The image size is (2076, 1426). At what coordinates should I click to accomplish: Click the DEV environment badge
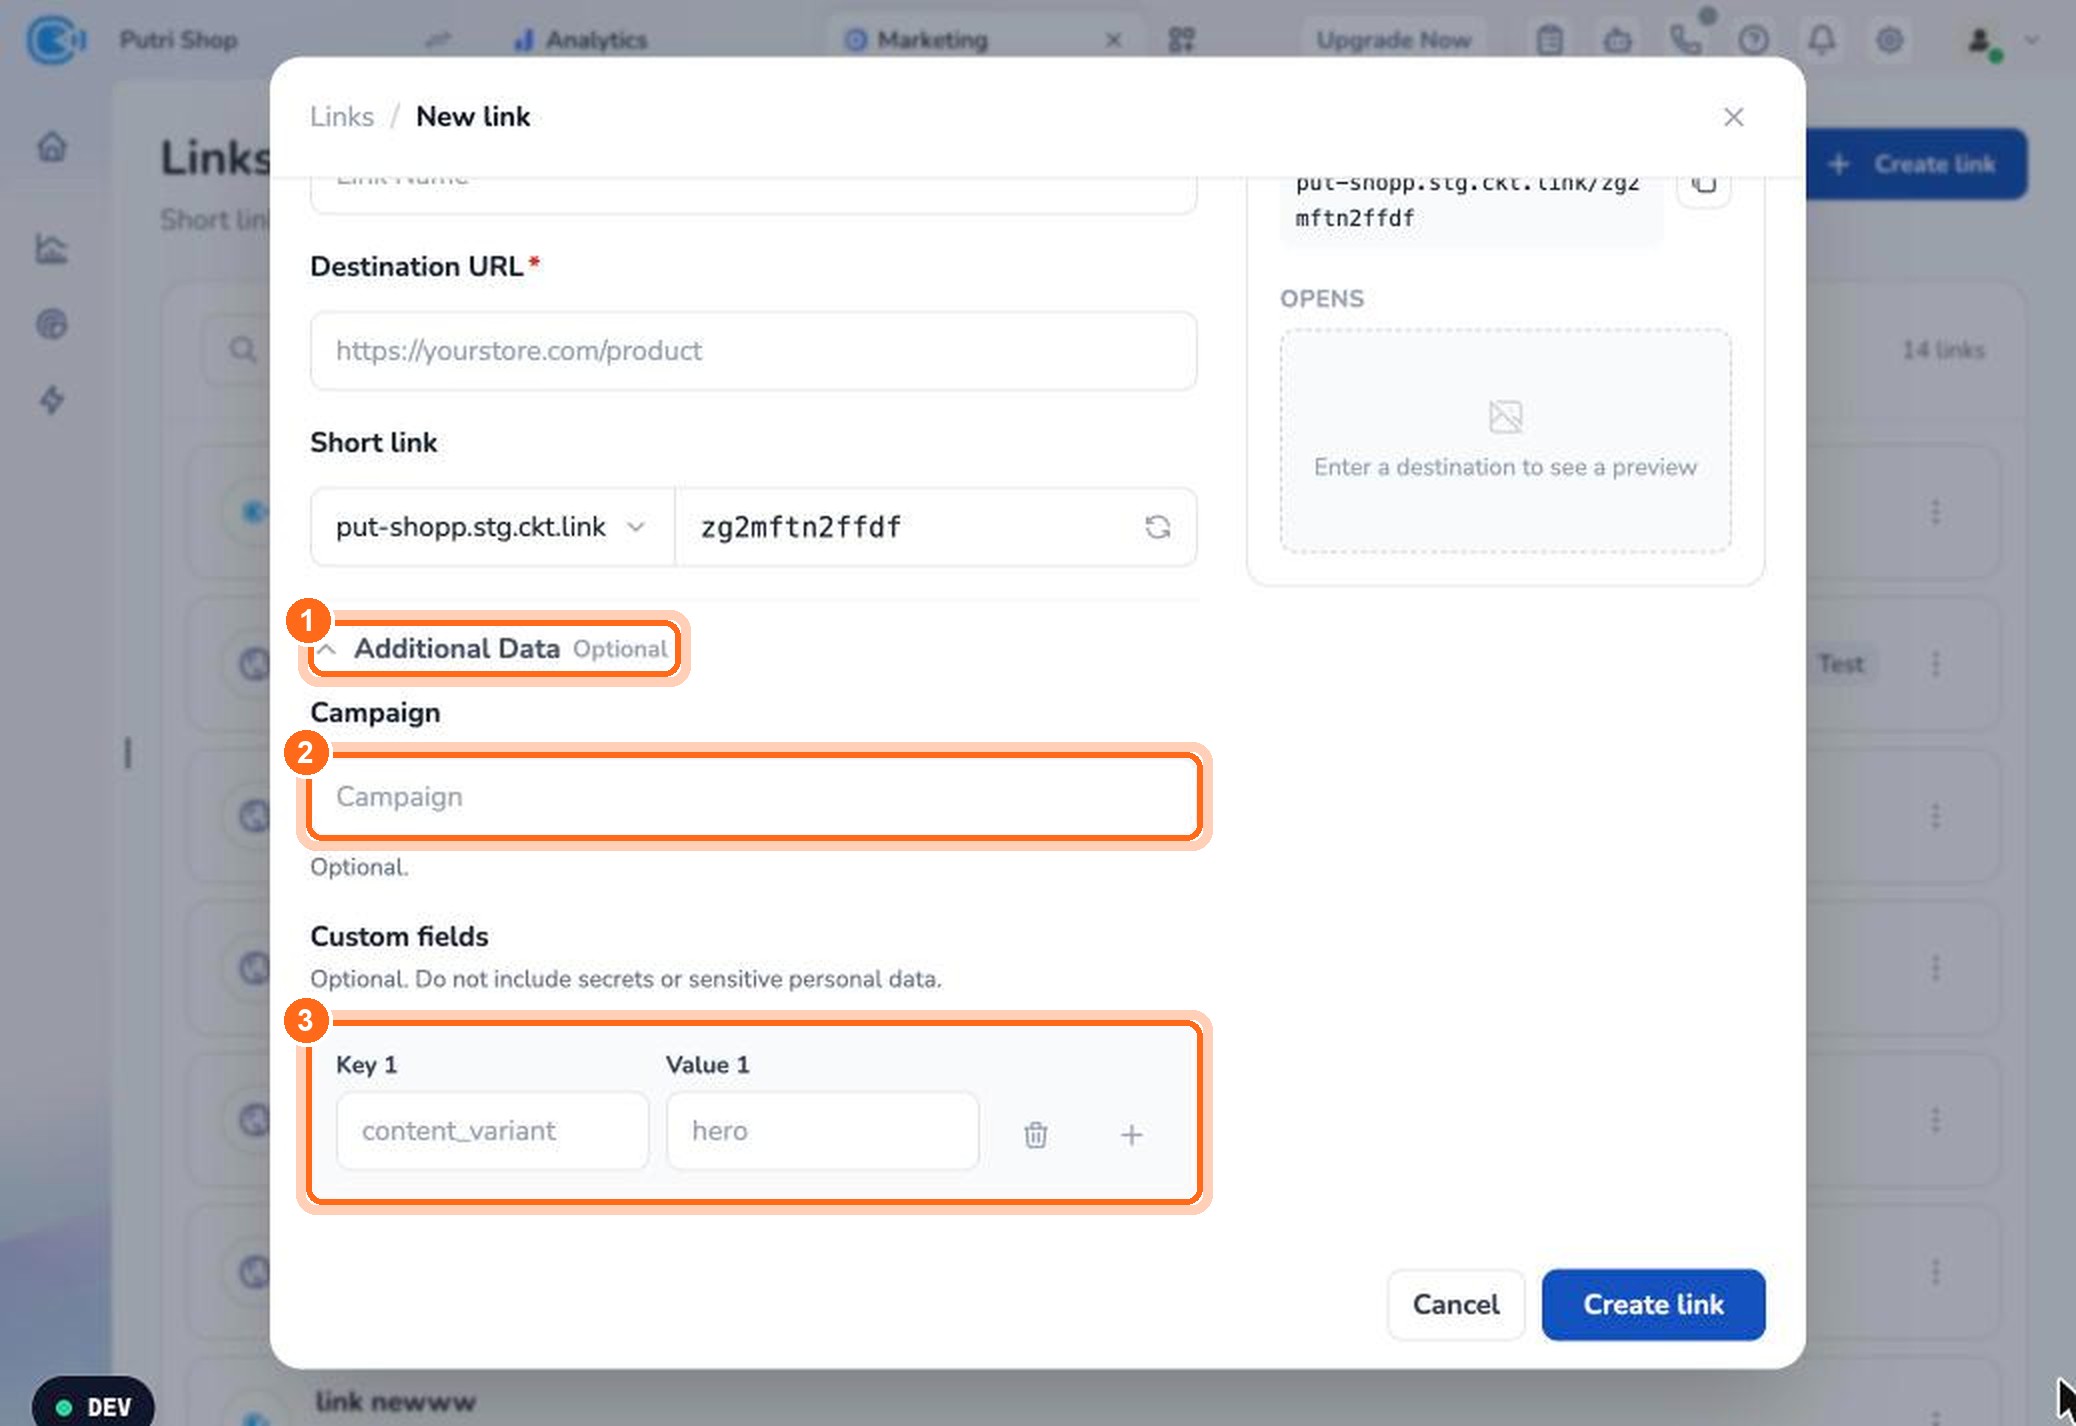tap(93, 1406)
